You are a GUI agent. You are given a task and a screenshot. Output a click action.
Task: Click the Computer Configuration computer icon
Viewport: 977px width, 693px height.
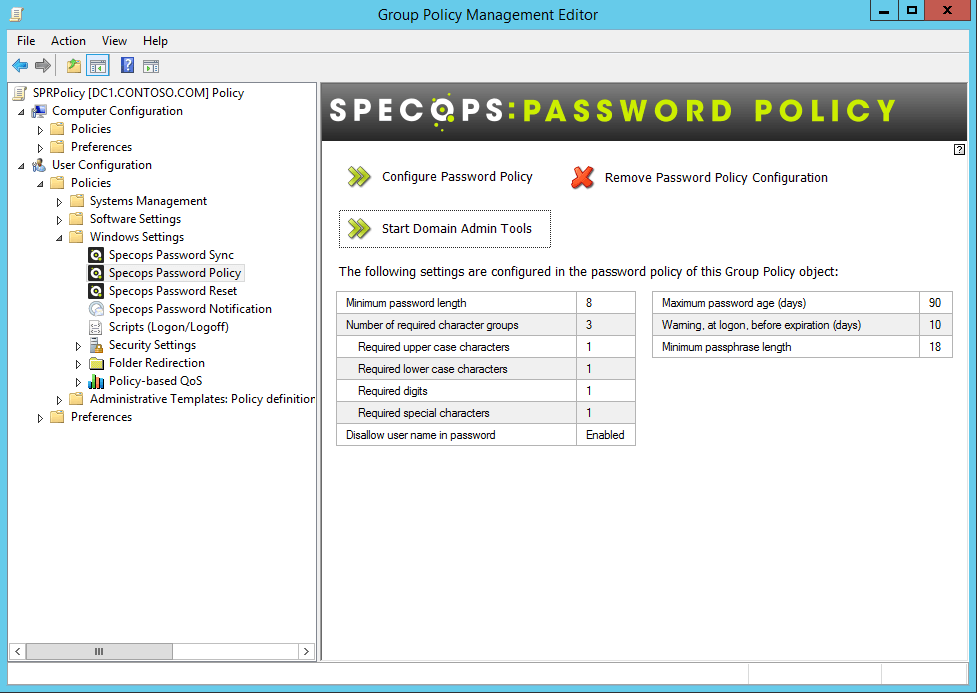(39, 111)
